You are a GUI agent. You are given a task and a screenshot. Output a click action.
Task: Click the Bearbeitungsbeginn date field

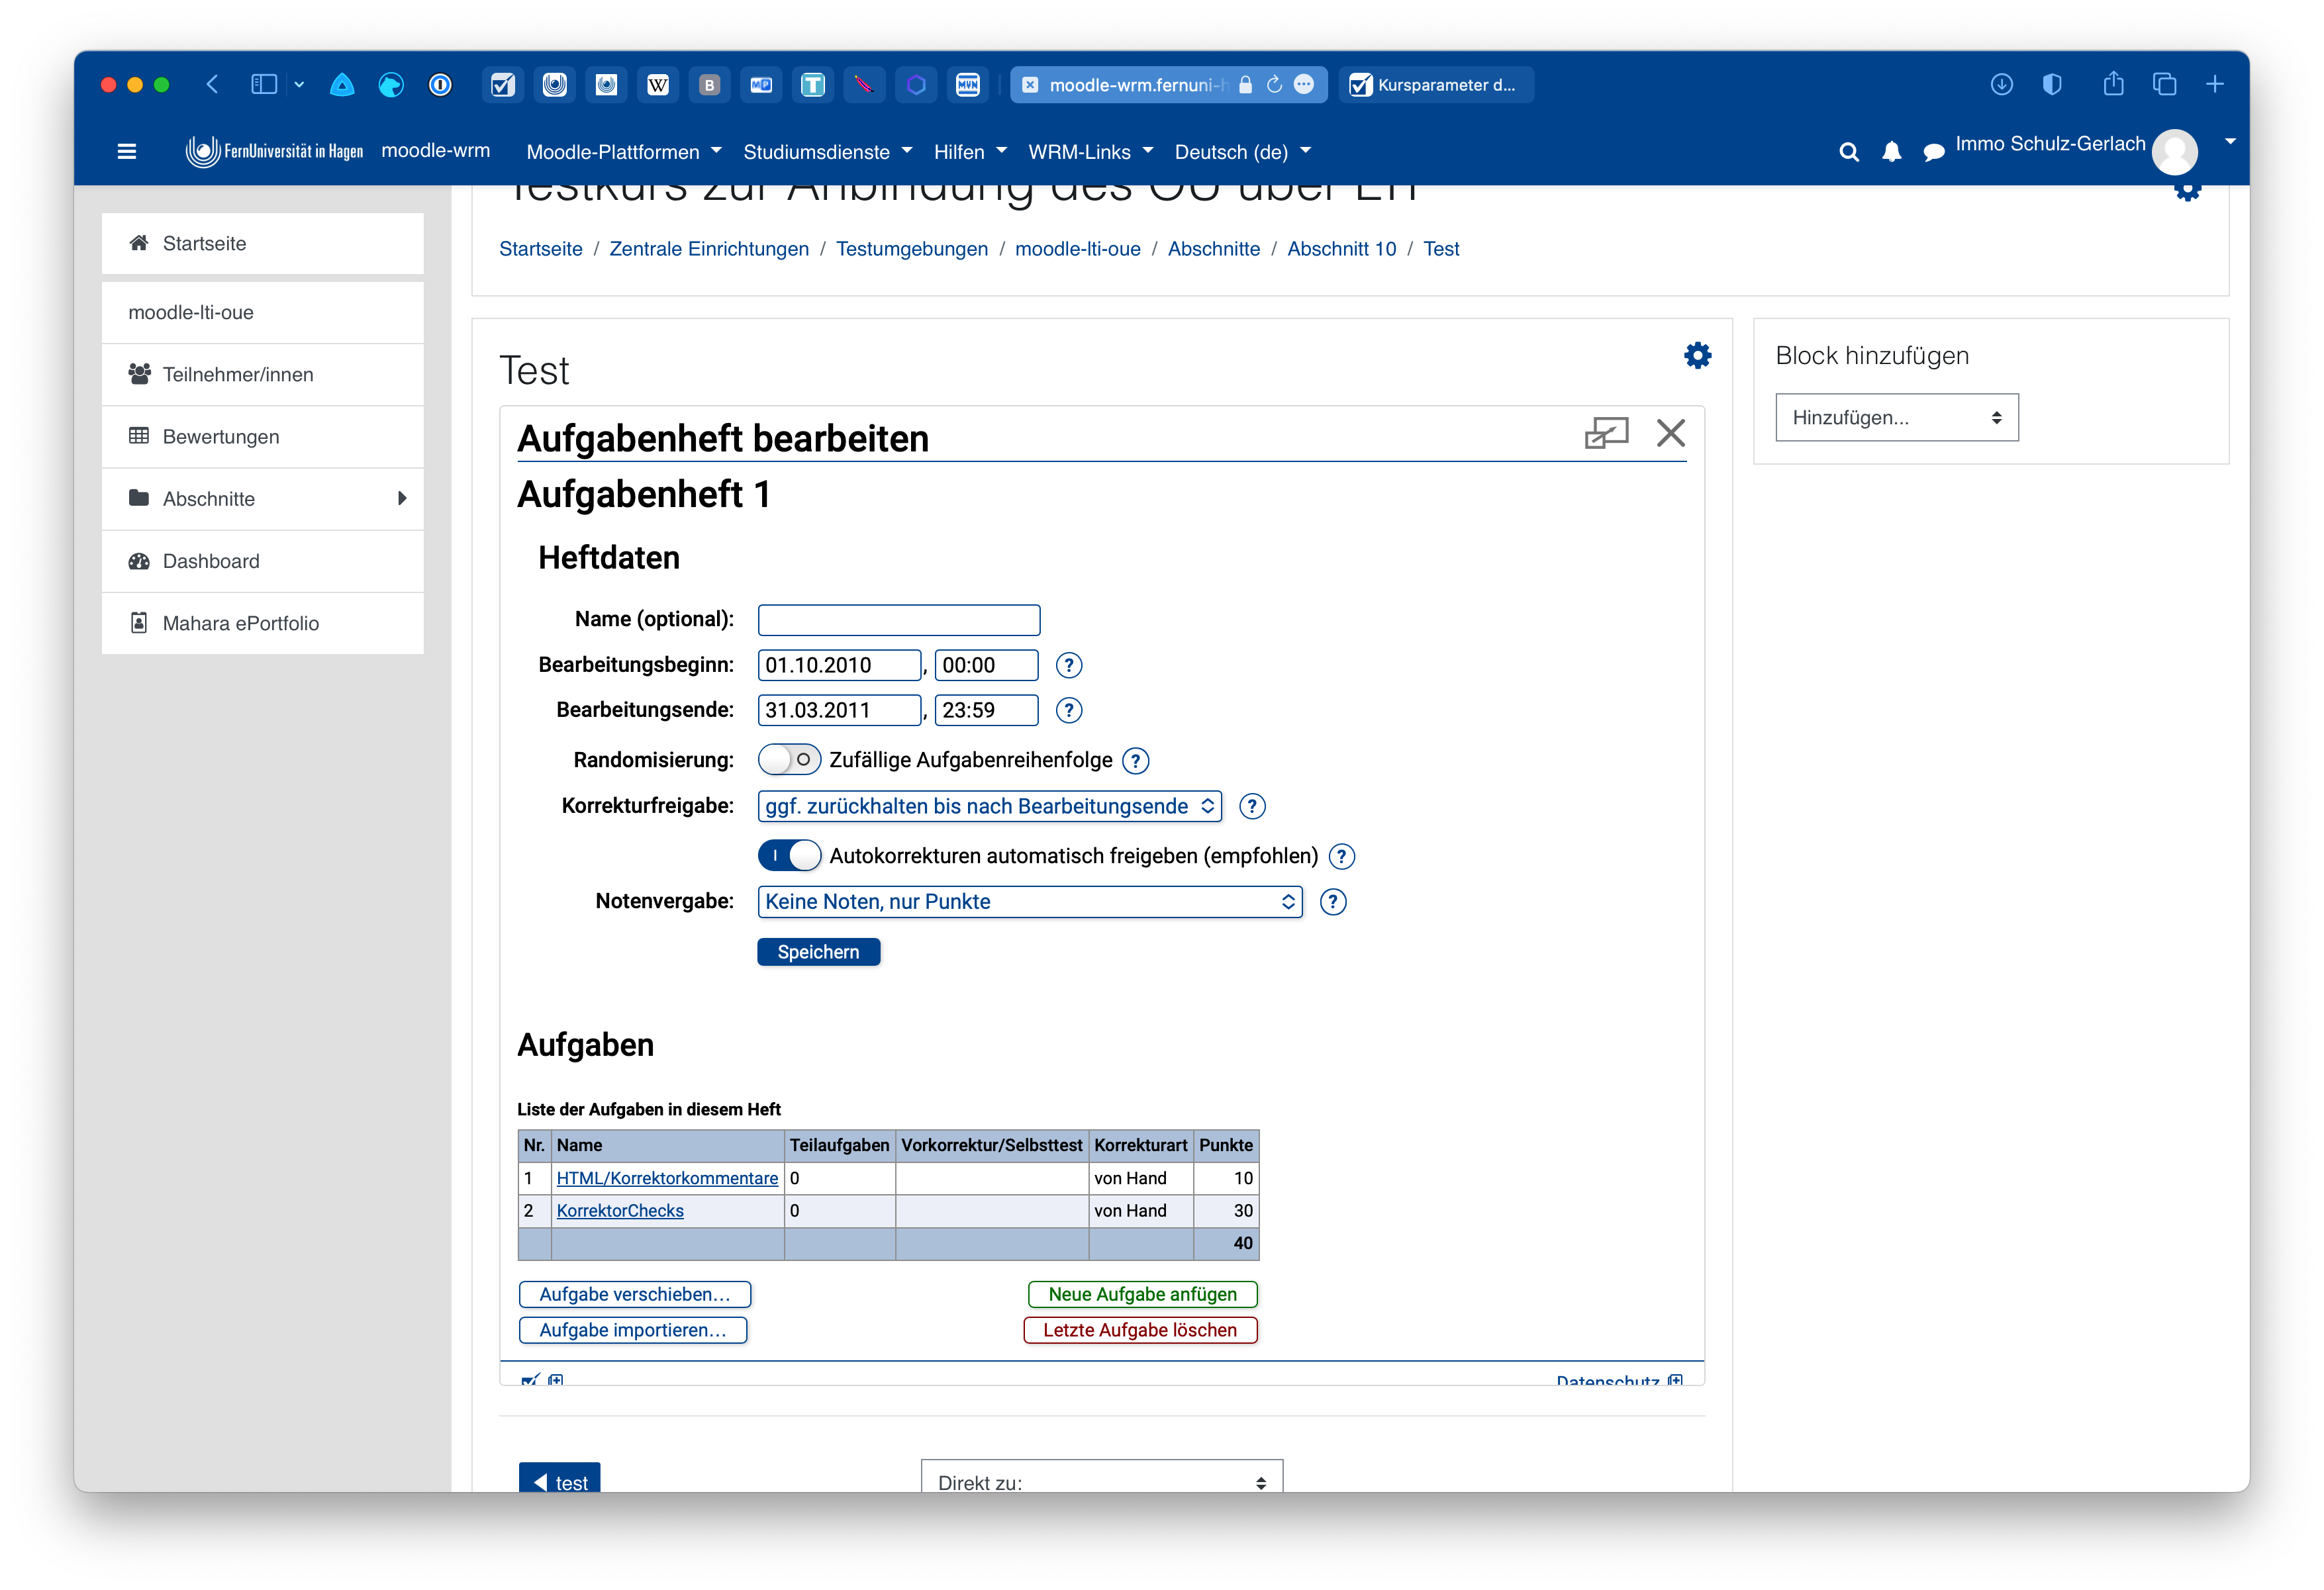(839, 665)
